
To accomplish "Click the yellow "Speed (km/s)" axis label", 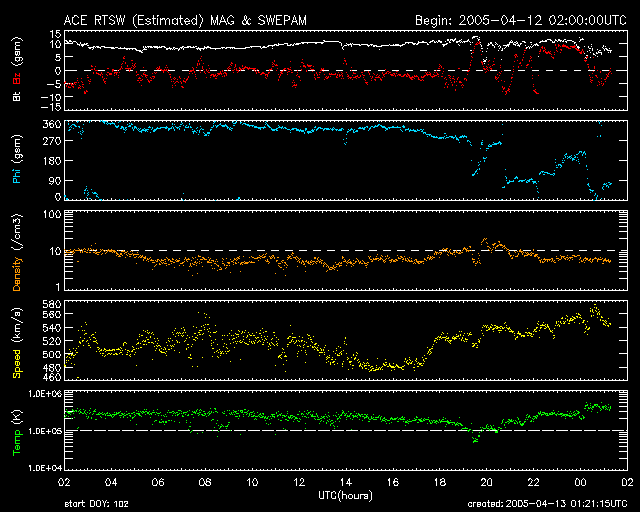I will click(x=17, y=343).
